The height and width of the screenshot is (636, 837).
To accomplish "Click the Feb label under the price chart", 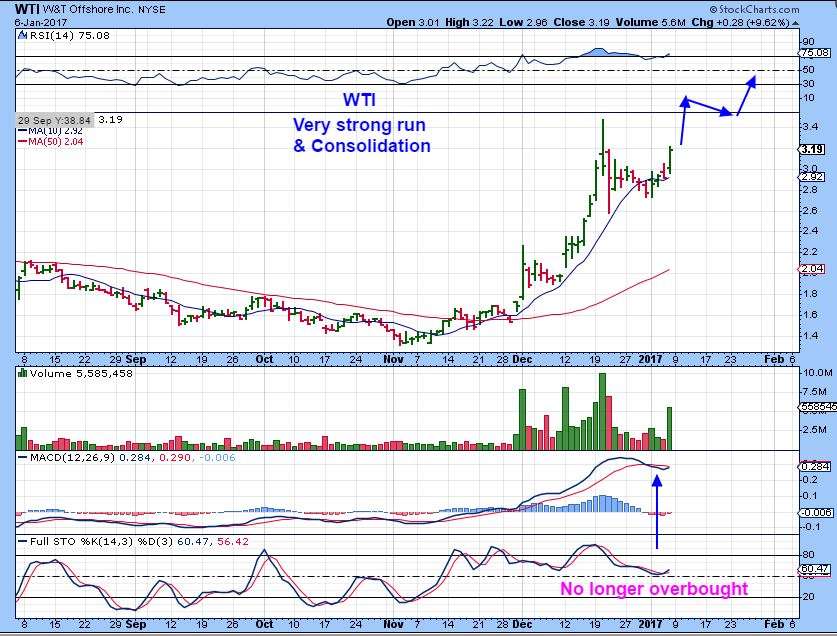I will pos(774,359).
